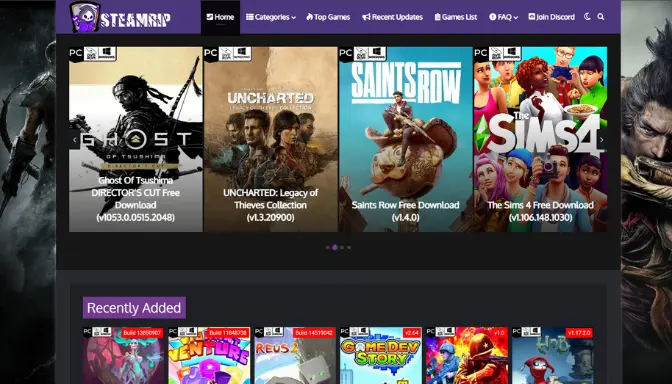672x384 pixels.
Task: Open the Reus 2 game thumbnail
Action: [295, 356]
